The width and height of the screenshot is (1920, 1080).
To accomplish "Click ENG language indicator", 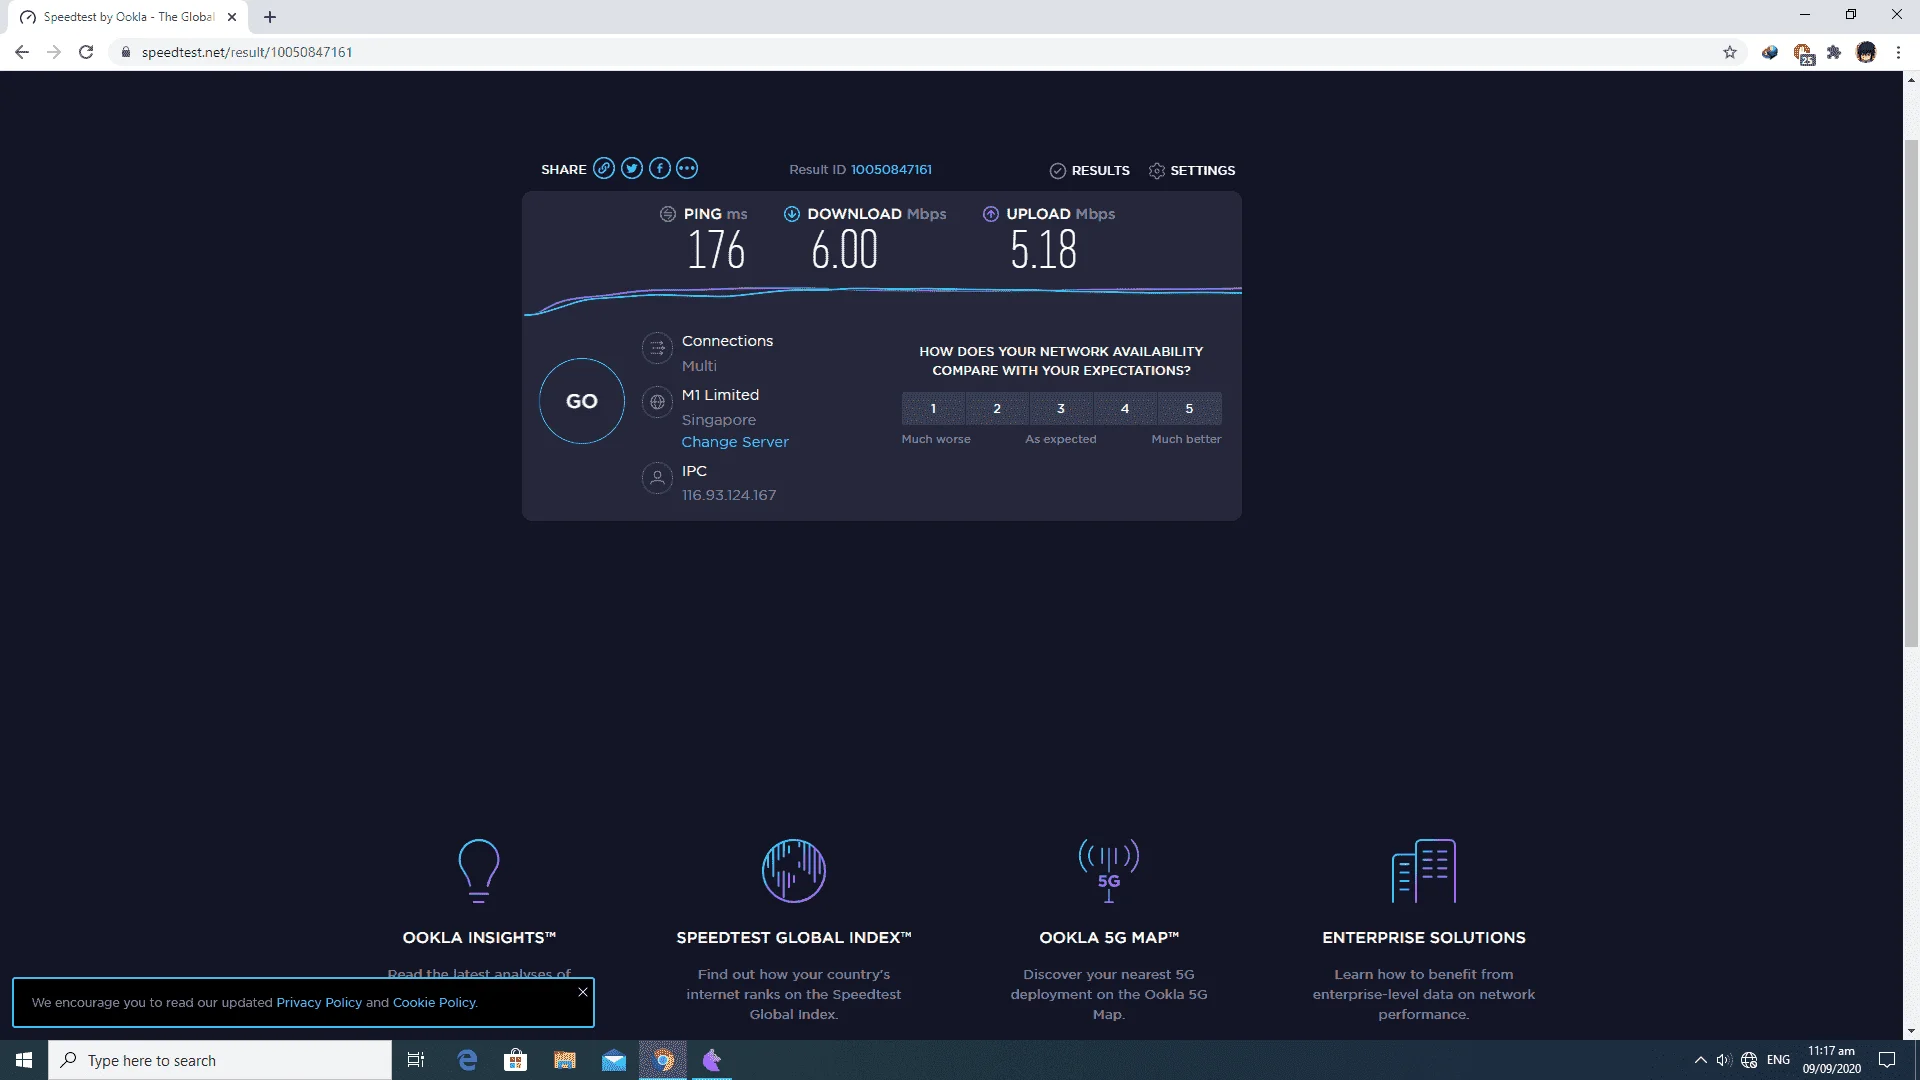I will click(x=1778, y=1060).
